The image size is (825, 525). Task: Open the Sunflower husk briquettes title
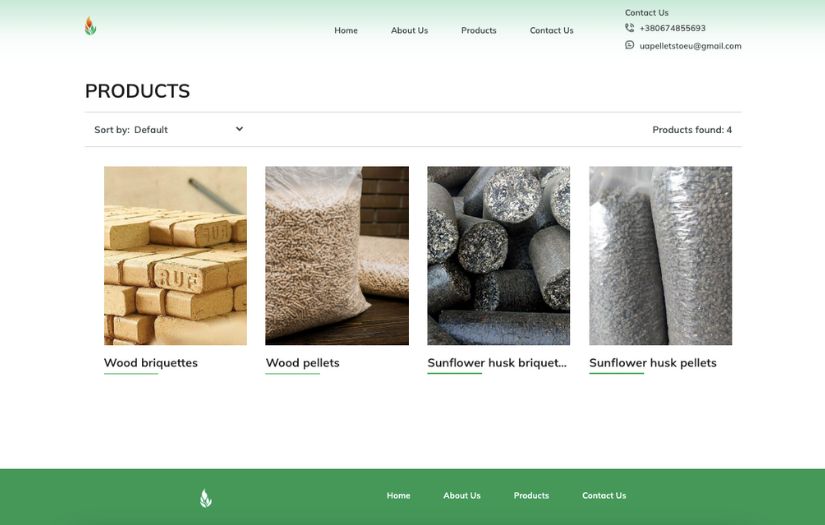(x=497, y=363)
